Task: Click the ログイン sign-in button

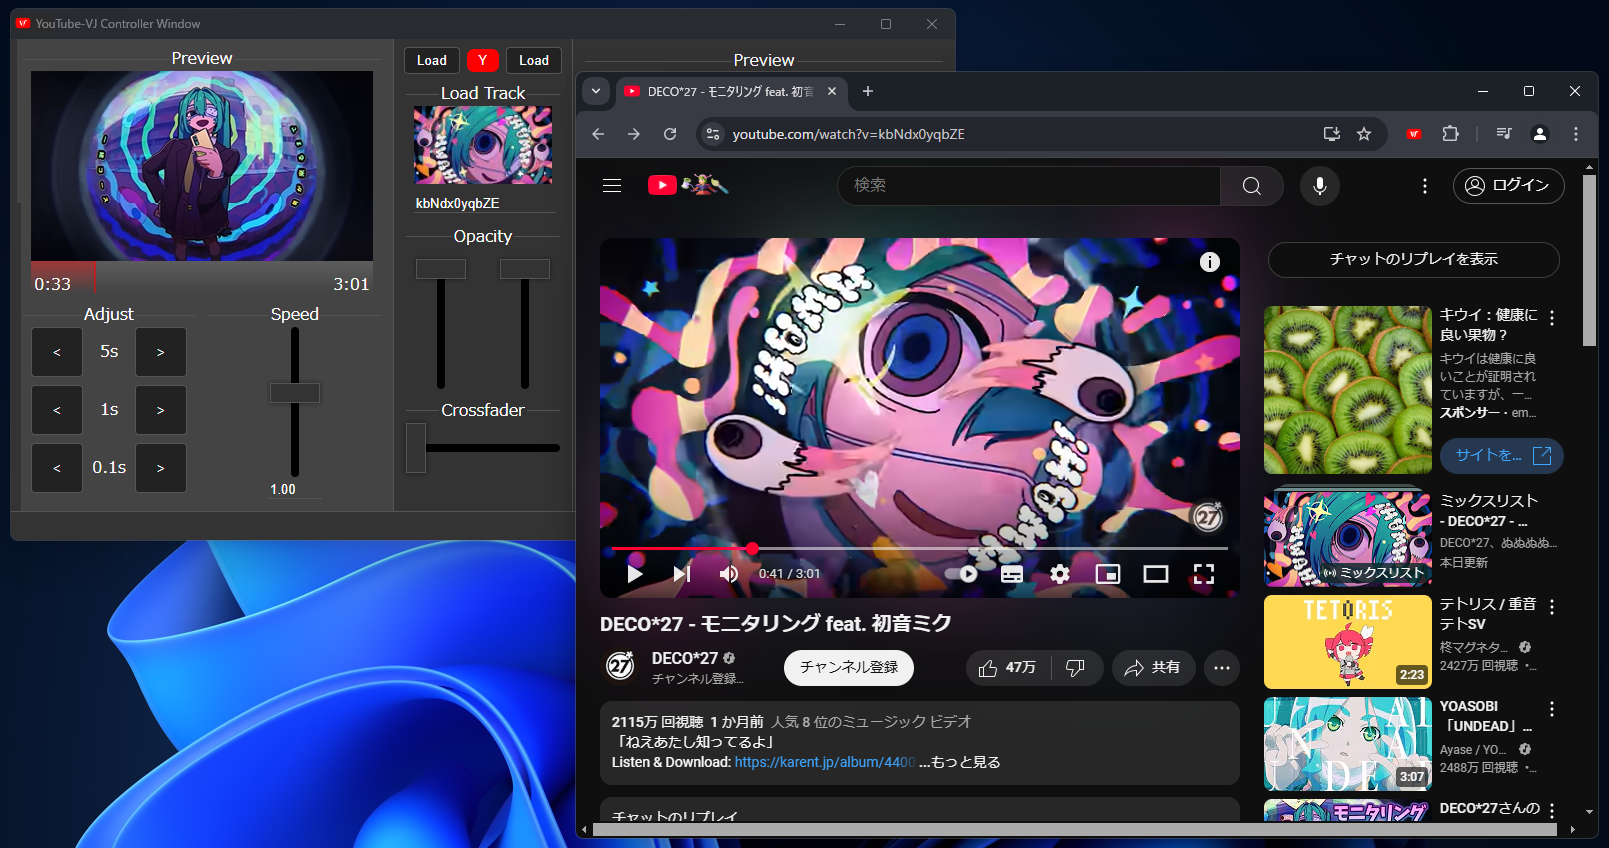Action: coord(1508,185)
